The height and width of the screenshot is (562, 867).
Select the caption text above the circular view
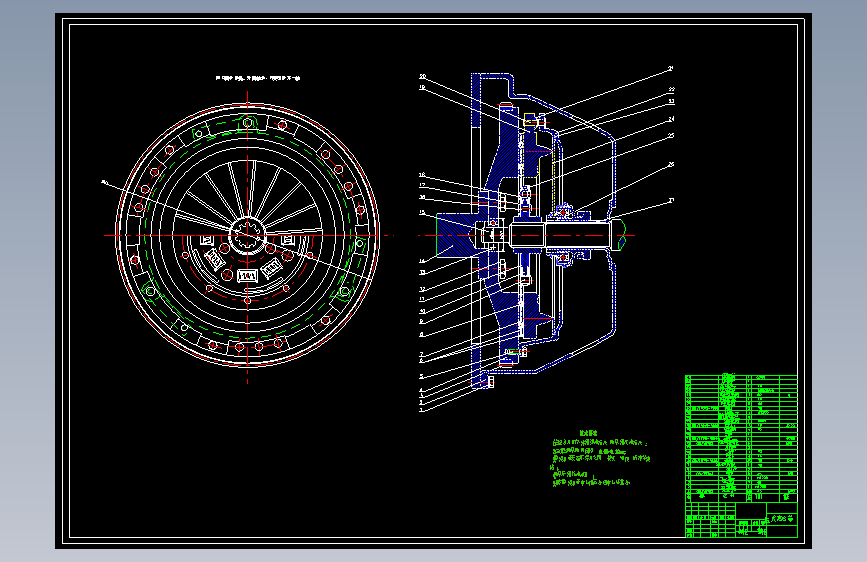coord(258,78)
